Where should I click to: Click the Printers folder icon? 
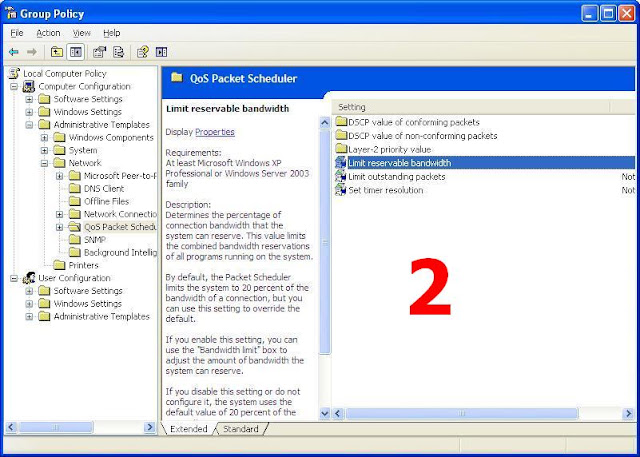[60, 265]
